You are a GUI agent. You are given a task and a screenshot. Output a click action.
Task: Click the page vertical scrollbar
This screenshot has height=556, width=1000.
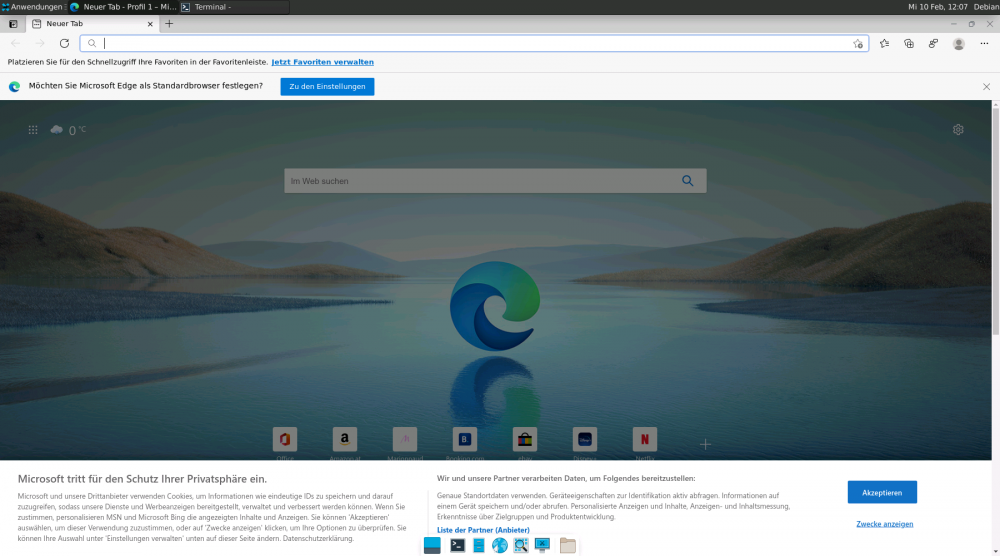996,220
